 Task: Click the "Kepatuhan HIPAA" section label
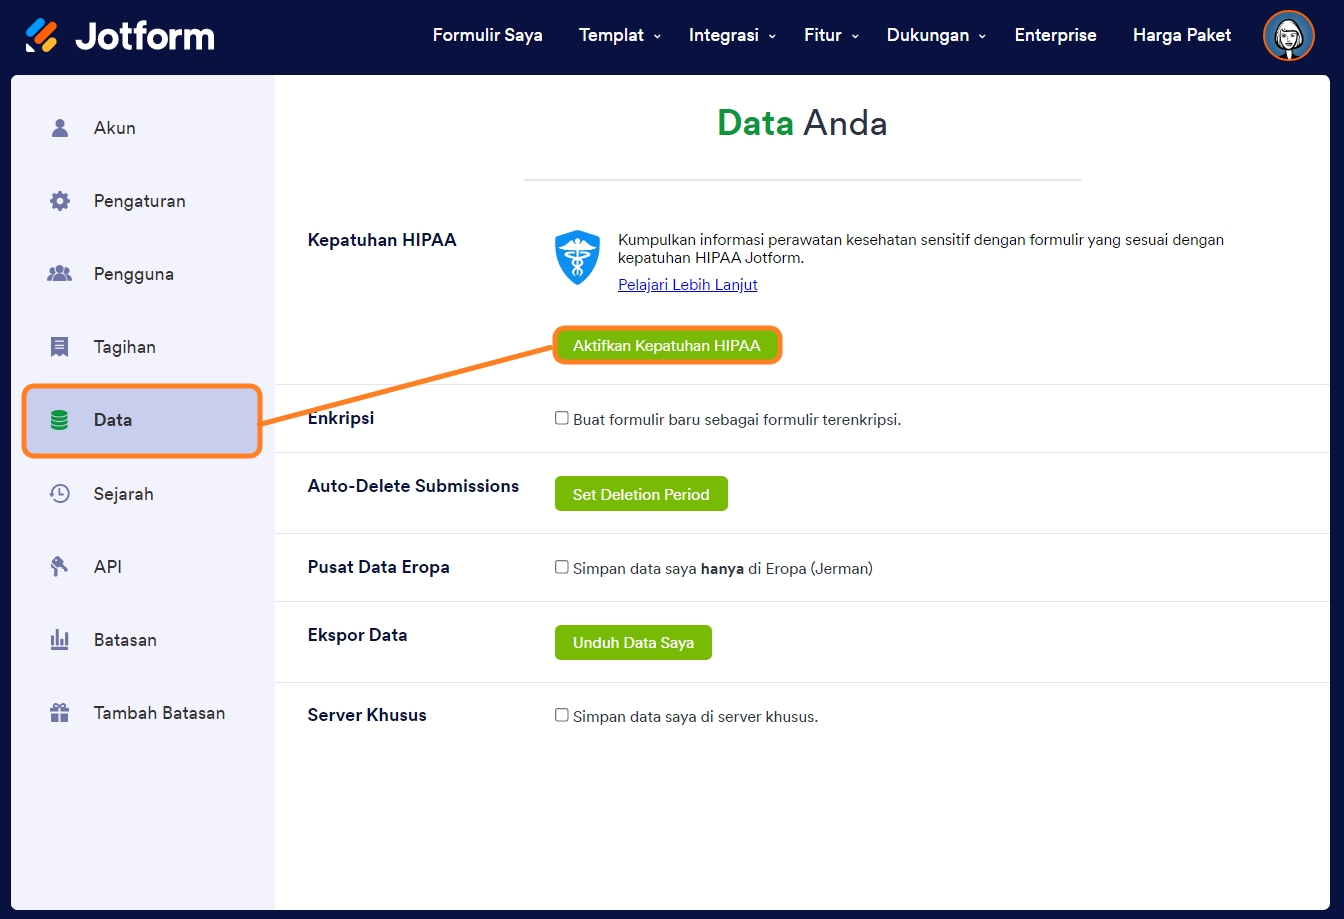(x=382, y=240)
